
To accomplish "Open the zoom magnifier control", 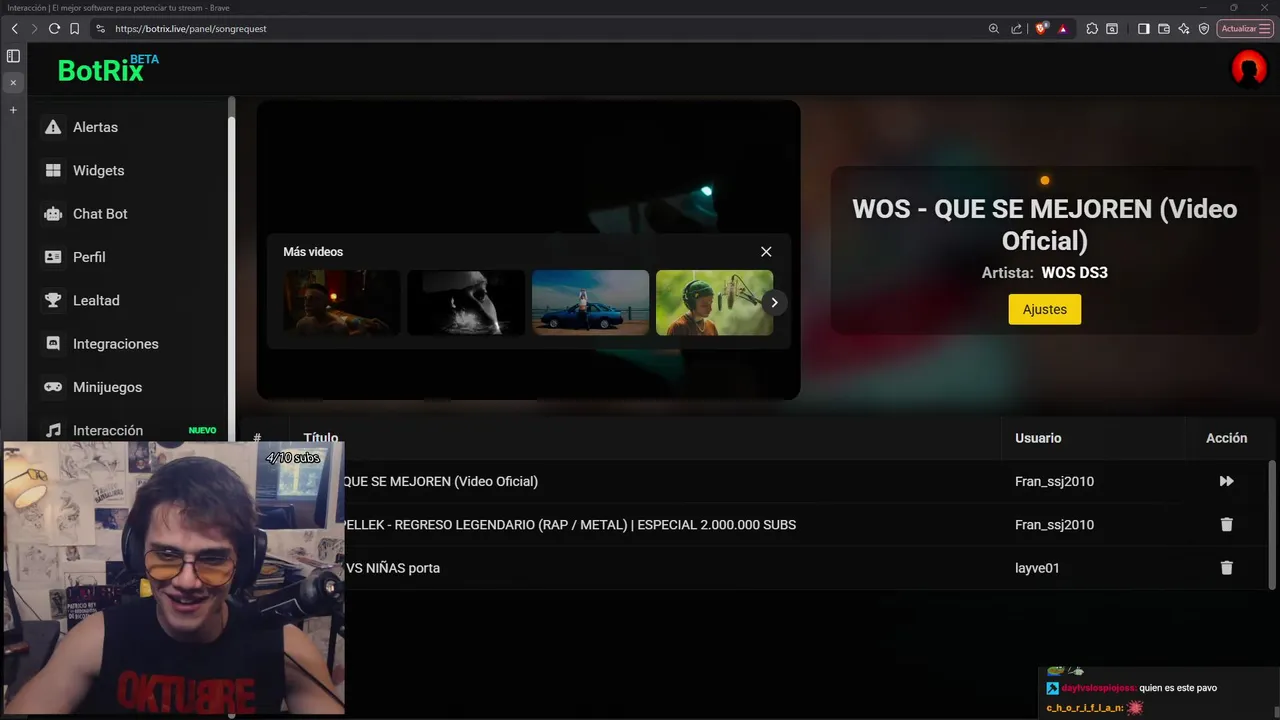I will click(x=993, y=29).
